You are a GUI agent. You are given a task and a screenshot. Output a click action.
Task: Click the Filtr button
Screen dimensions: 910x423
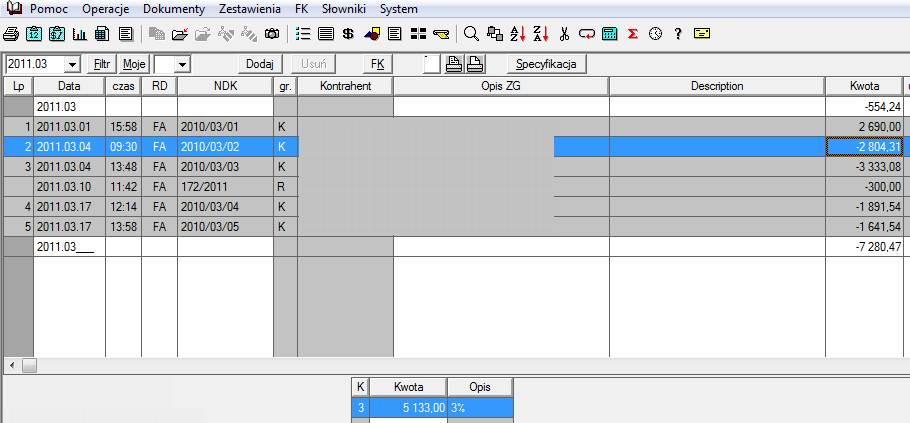pyautogui.click(x=101, y=64)
